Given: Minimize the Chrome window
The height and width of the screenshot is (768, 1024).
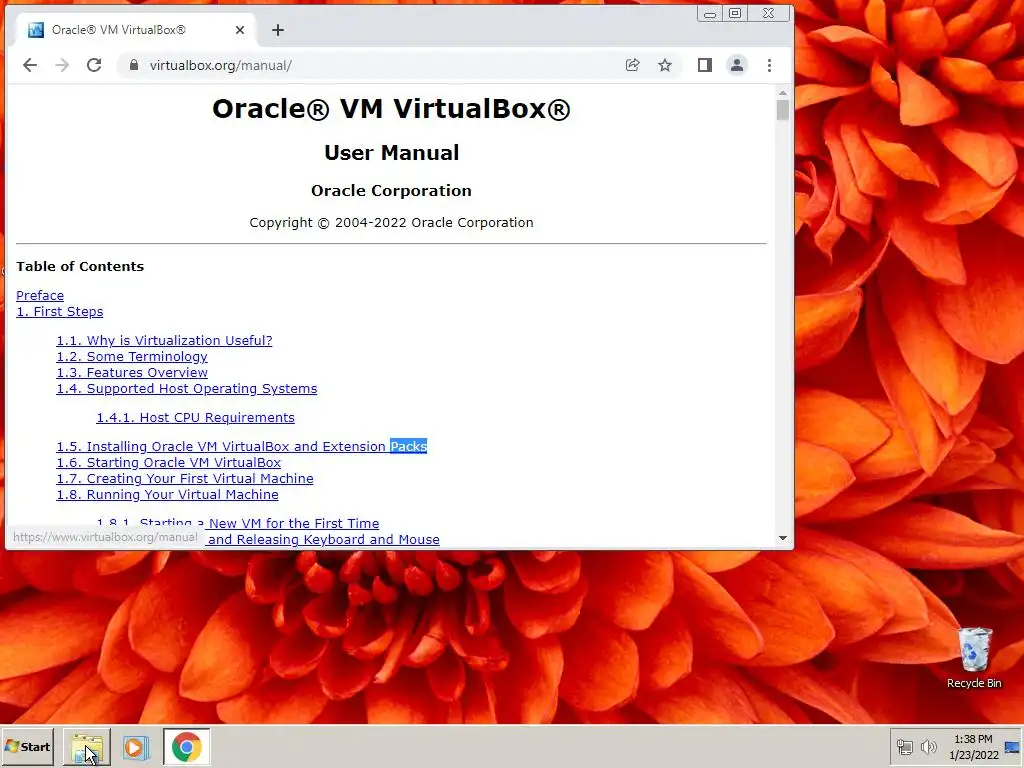Looking at the screenshot, I should (711, 14).
